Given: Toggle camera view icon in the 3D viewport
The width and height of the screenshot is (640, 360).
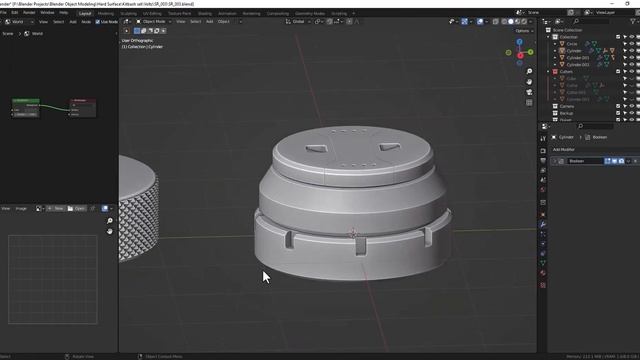Looking at the screenshot, I should 529,92.
